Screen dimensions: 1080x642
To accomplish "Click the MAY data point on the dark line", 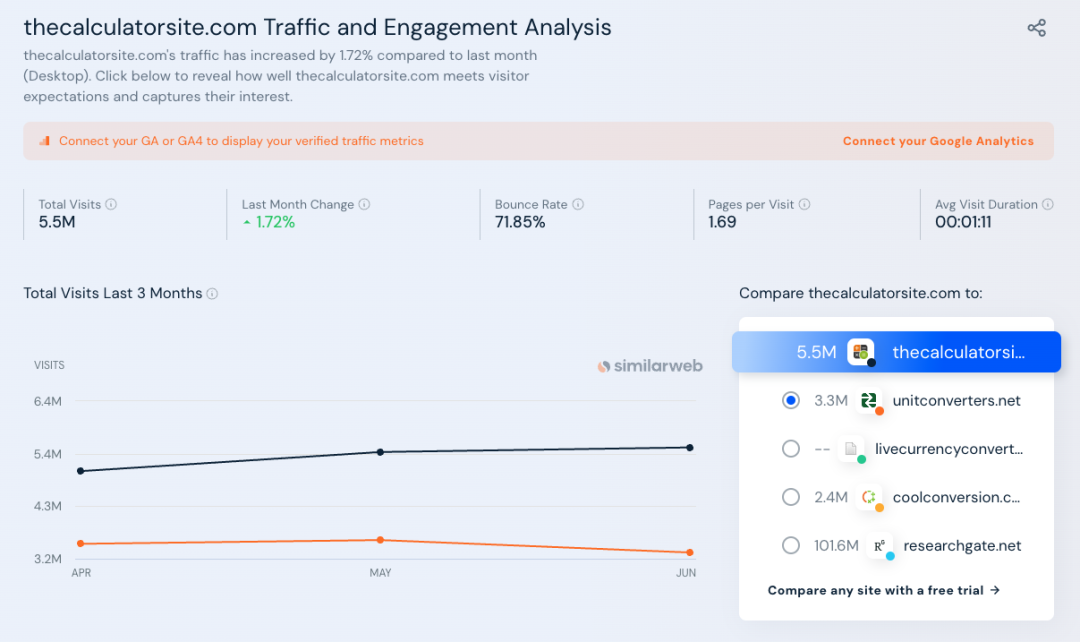I will click(380, 452).
